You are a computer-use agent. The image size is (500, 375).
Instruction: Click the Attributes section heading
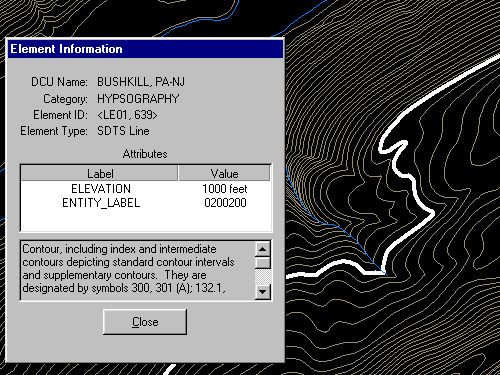click(145, 154)
